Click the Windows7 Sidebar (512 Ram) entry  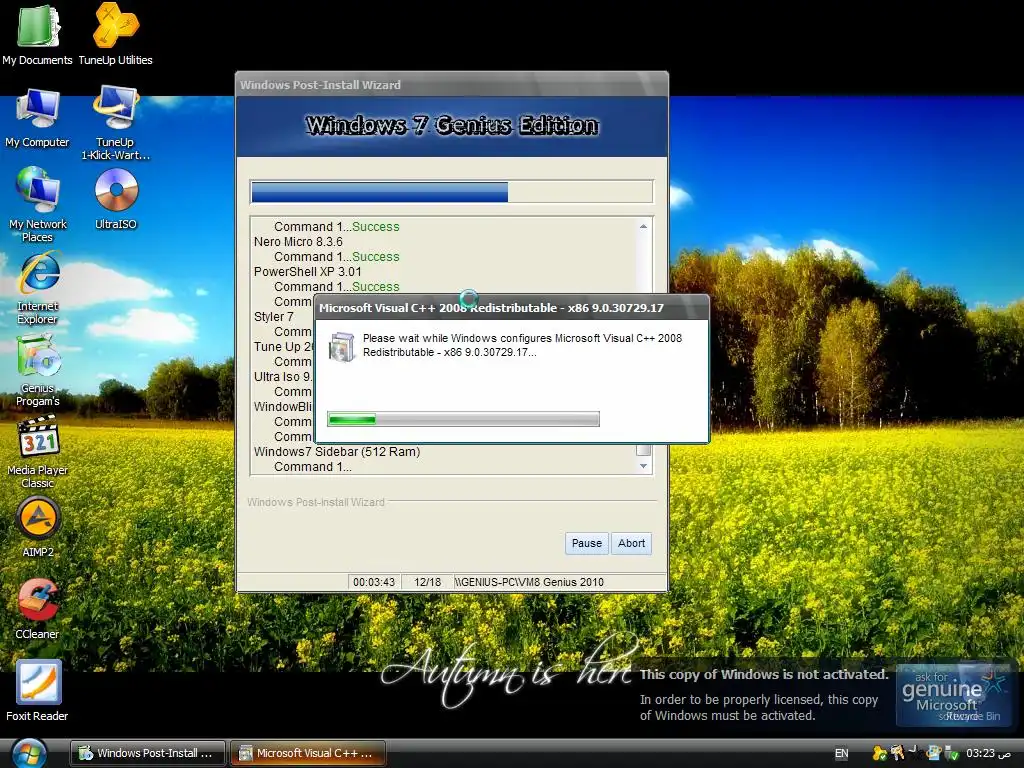pyautogui.click(x=337, y=451)
